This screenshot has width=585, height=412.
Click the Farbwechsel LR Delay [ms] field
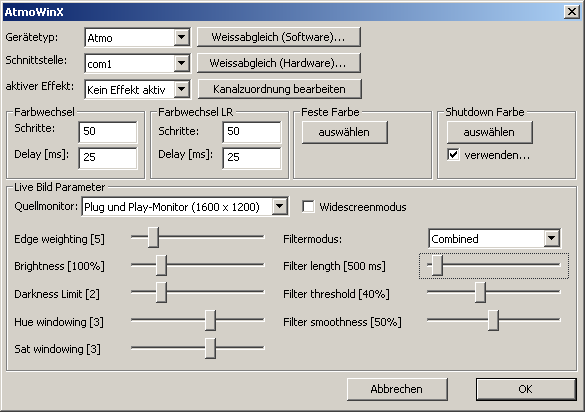(x=252, y=158)
